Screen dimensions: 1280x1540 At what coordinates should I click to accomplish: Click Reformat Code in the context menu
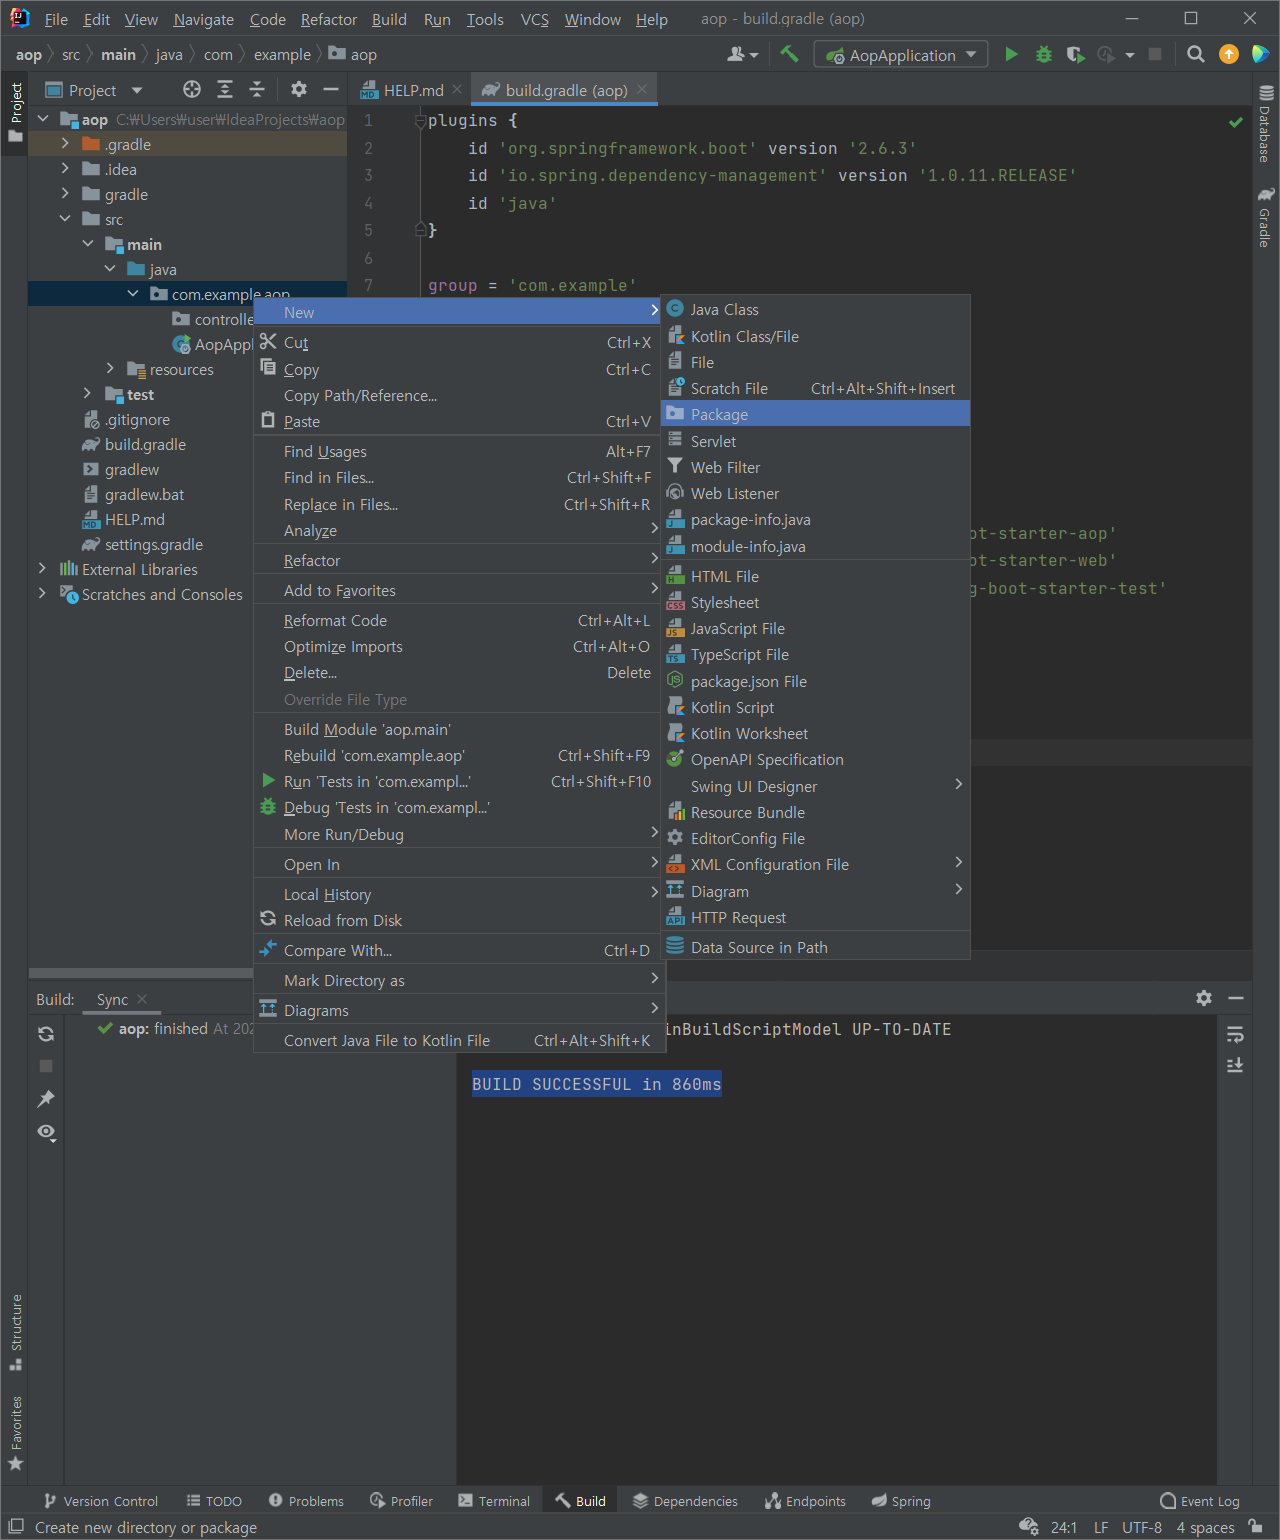point(457,620)
